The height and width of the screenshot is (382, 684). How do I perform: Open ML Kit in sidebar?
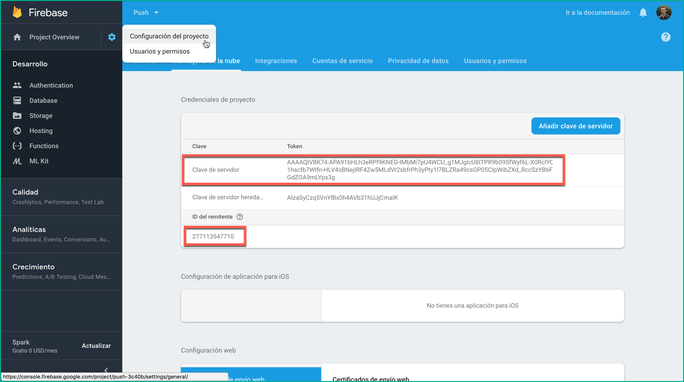click(x=39, y=161)
